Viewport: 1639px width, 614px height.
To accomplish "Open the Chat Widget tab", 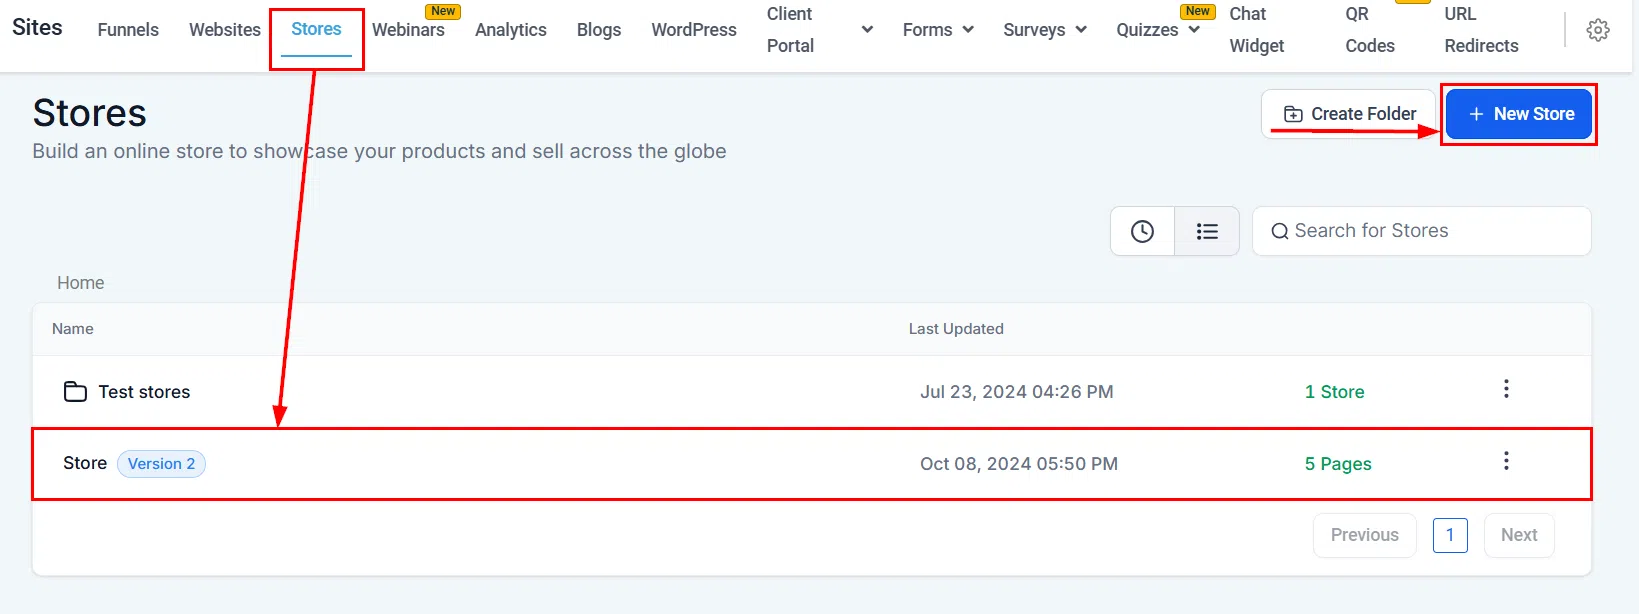I will tap(1257, 30).
